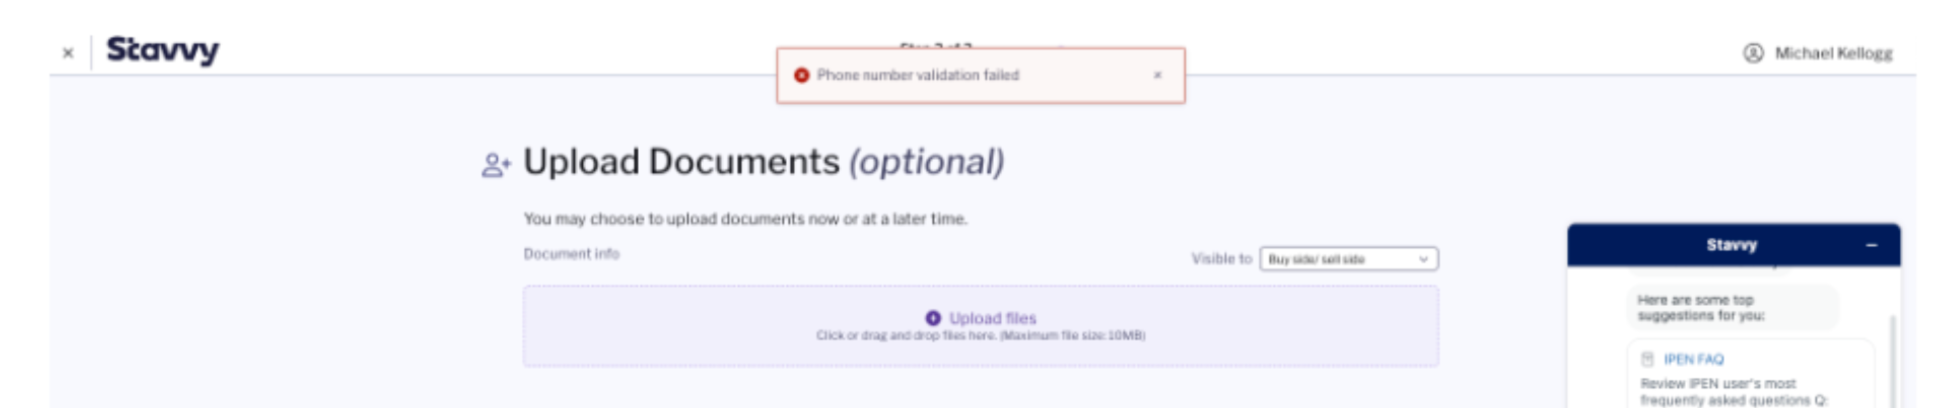Open the Visible to dropdown
The image size is (1948, 408).
(x=1348, y=259)
